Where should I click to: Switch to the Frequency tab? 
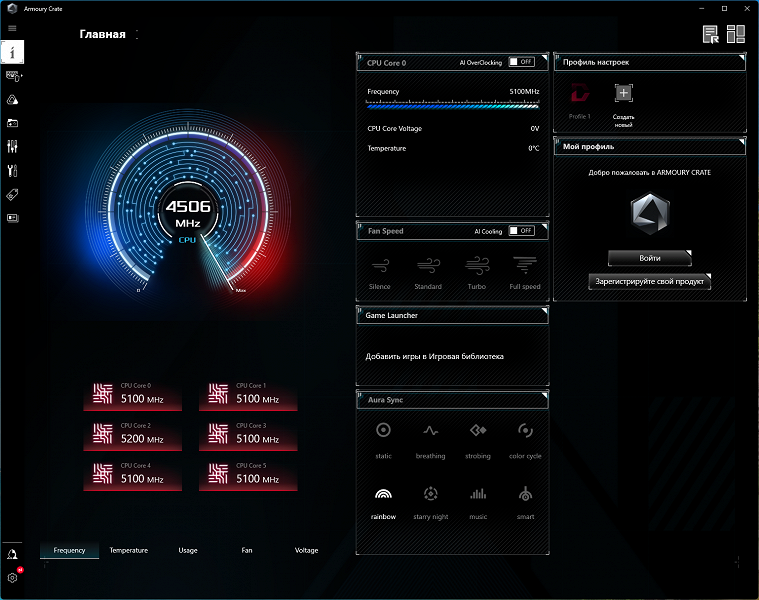pos(69,550)
